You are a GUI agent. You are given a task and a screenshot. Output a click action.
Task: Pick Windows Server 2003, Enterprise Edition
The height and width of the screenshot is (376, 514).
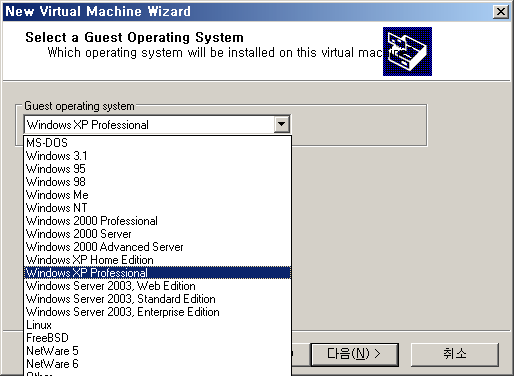(x=157, y=312)
